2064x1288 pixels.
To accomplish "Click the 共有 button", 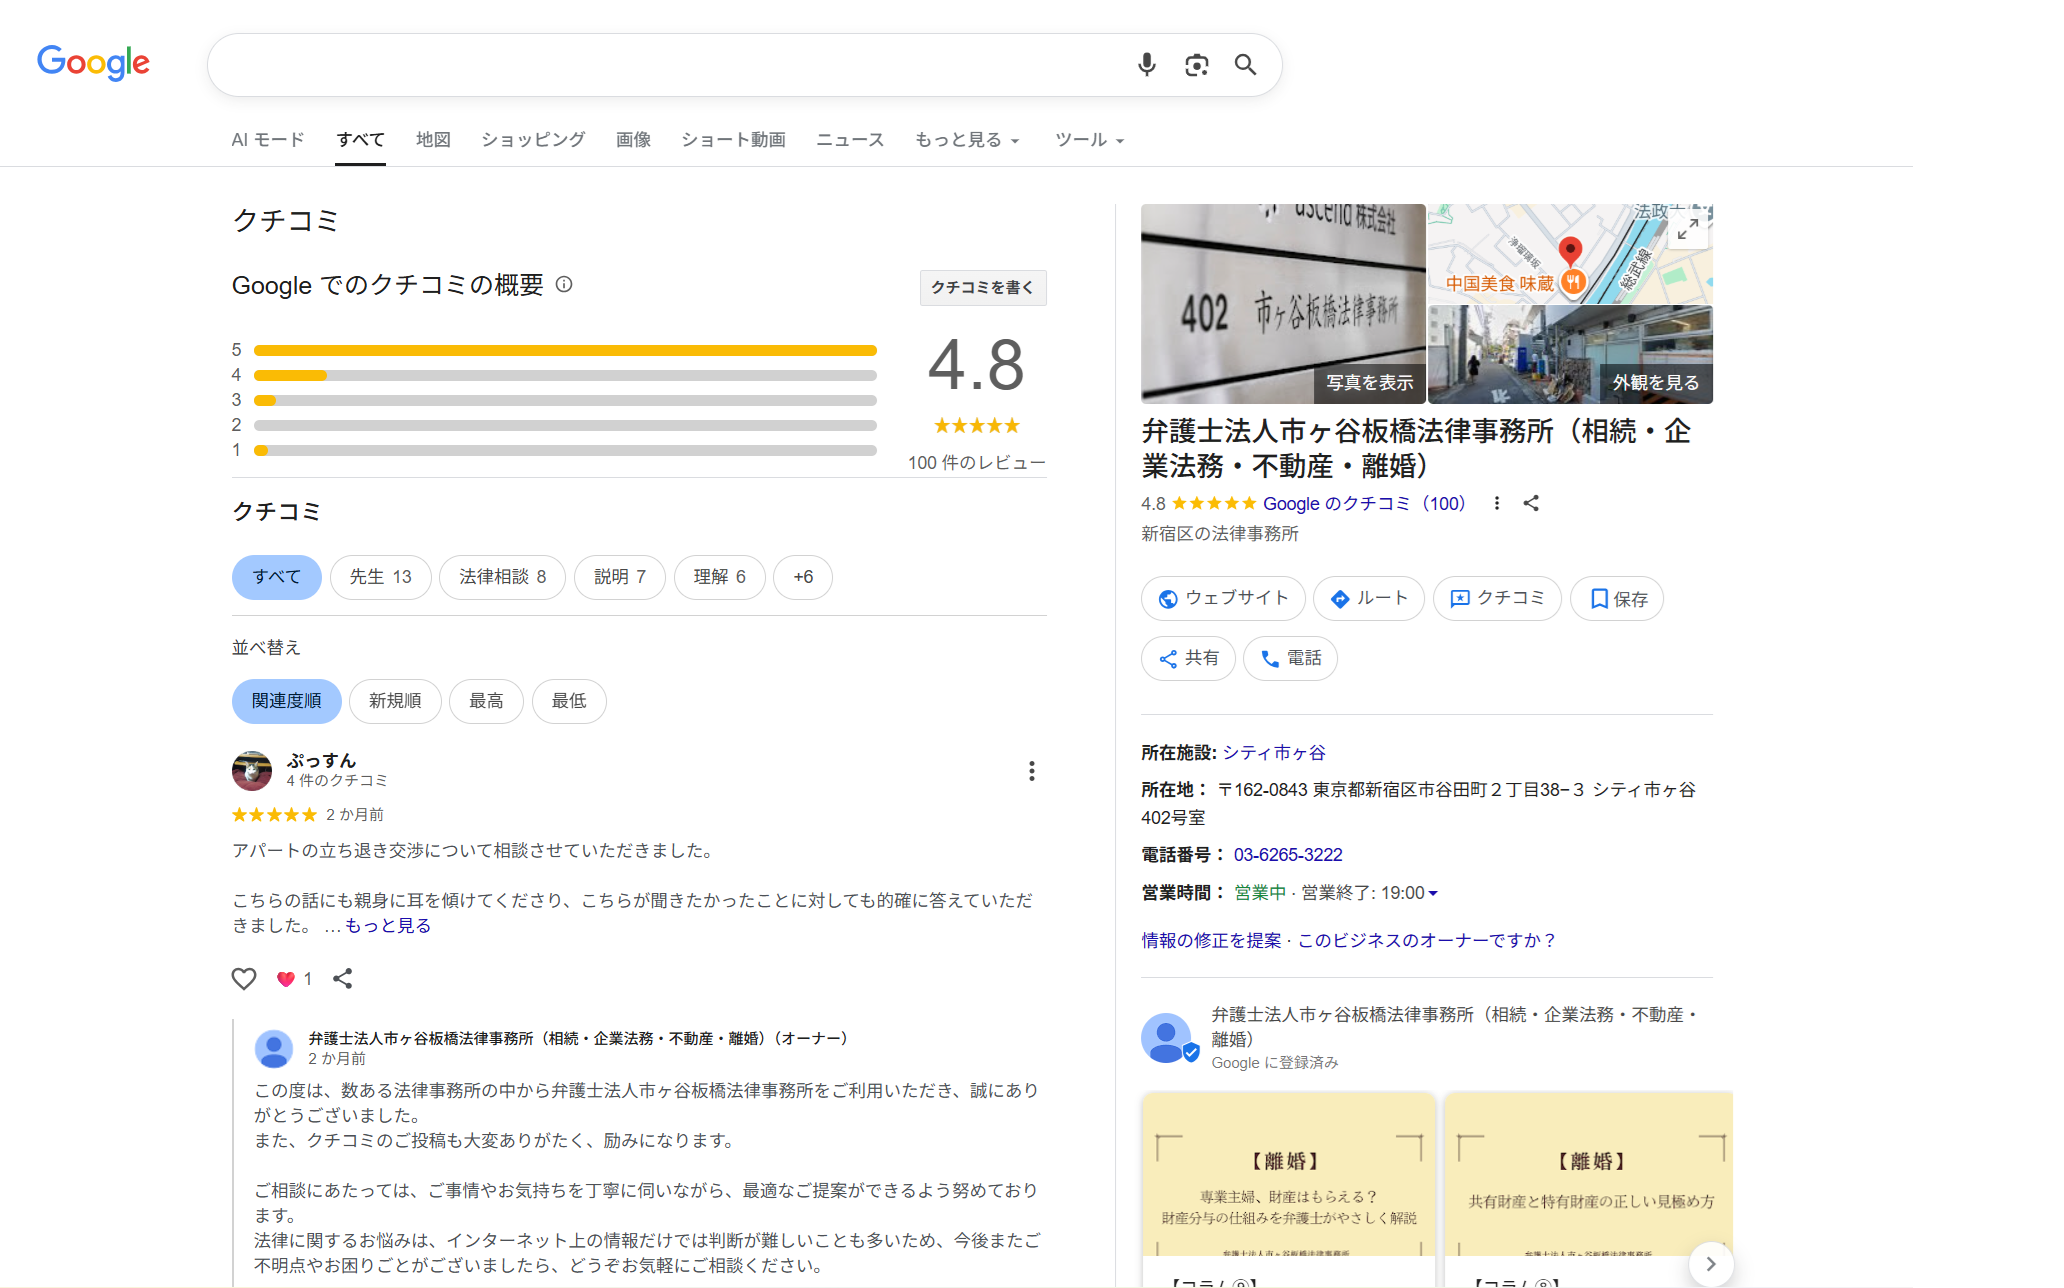I will pos(1189,658).
